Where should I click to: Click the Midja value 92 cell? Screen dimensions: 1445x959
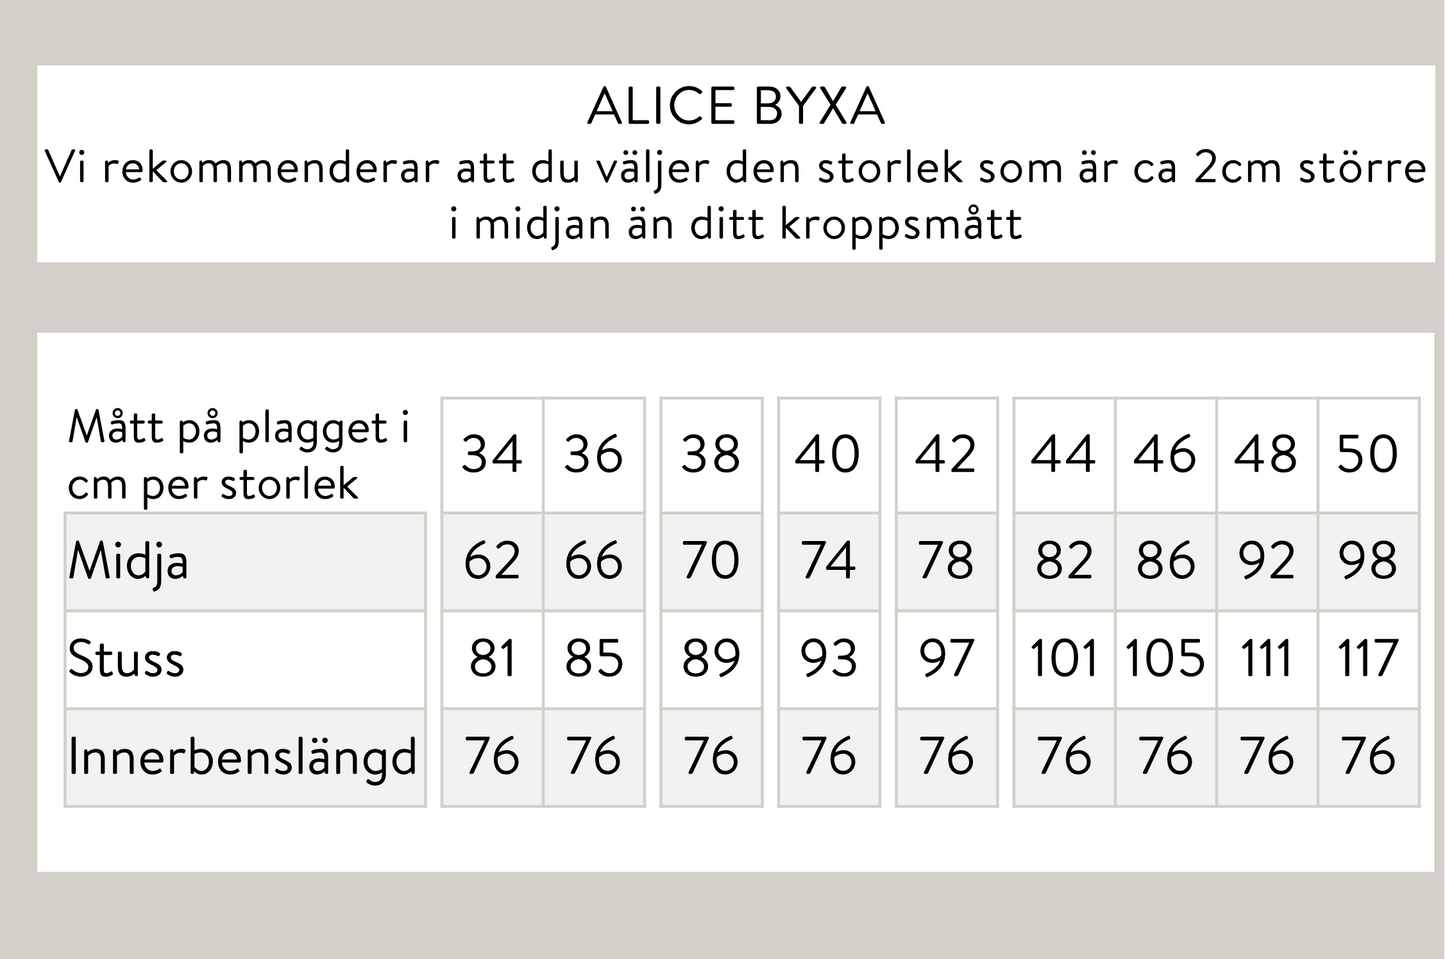(x=1267, y=561)
